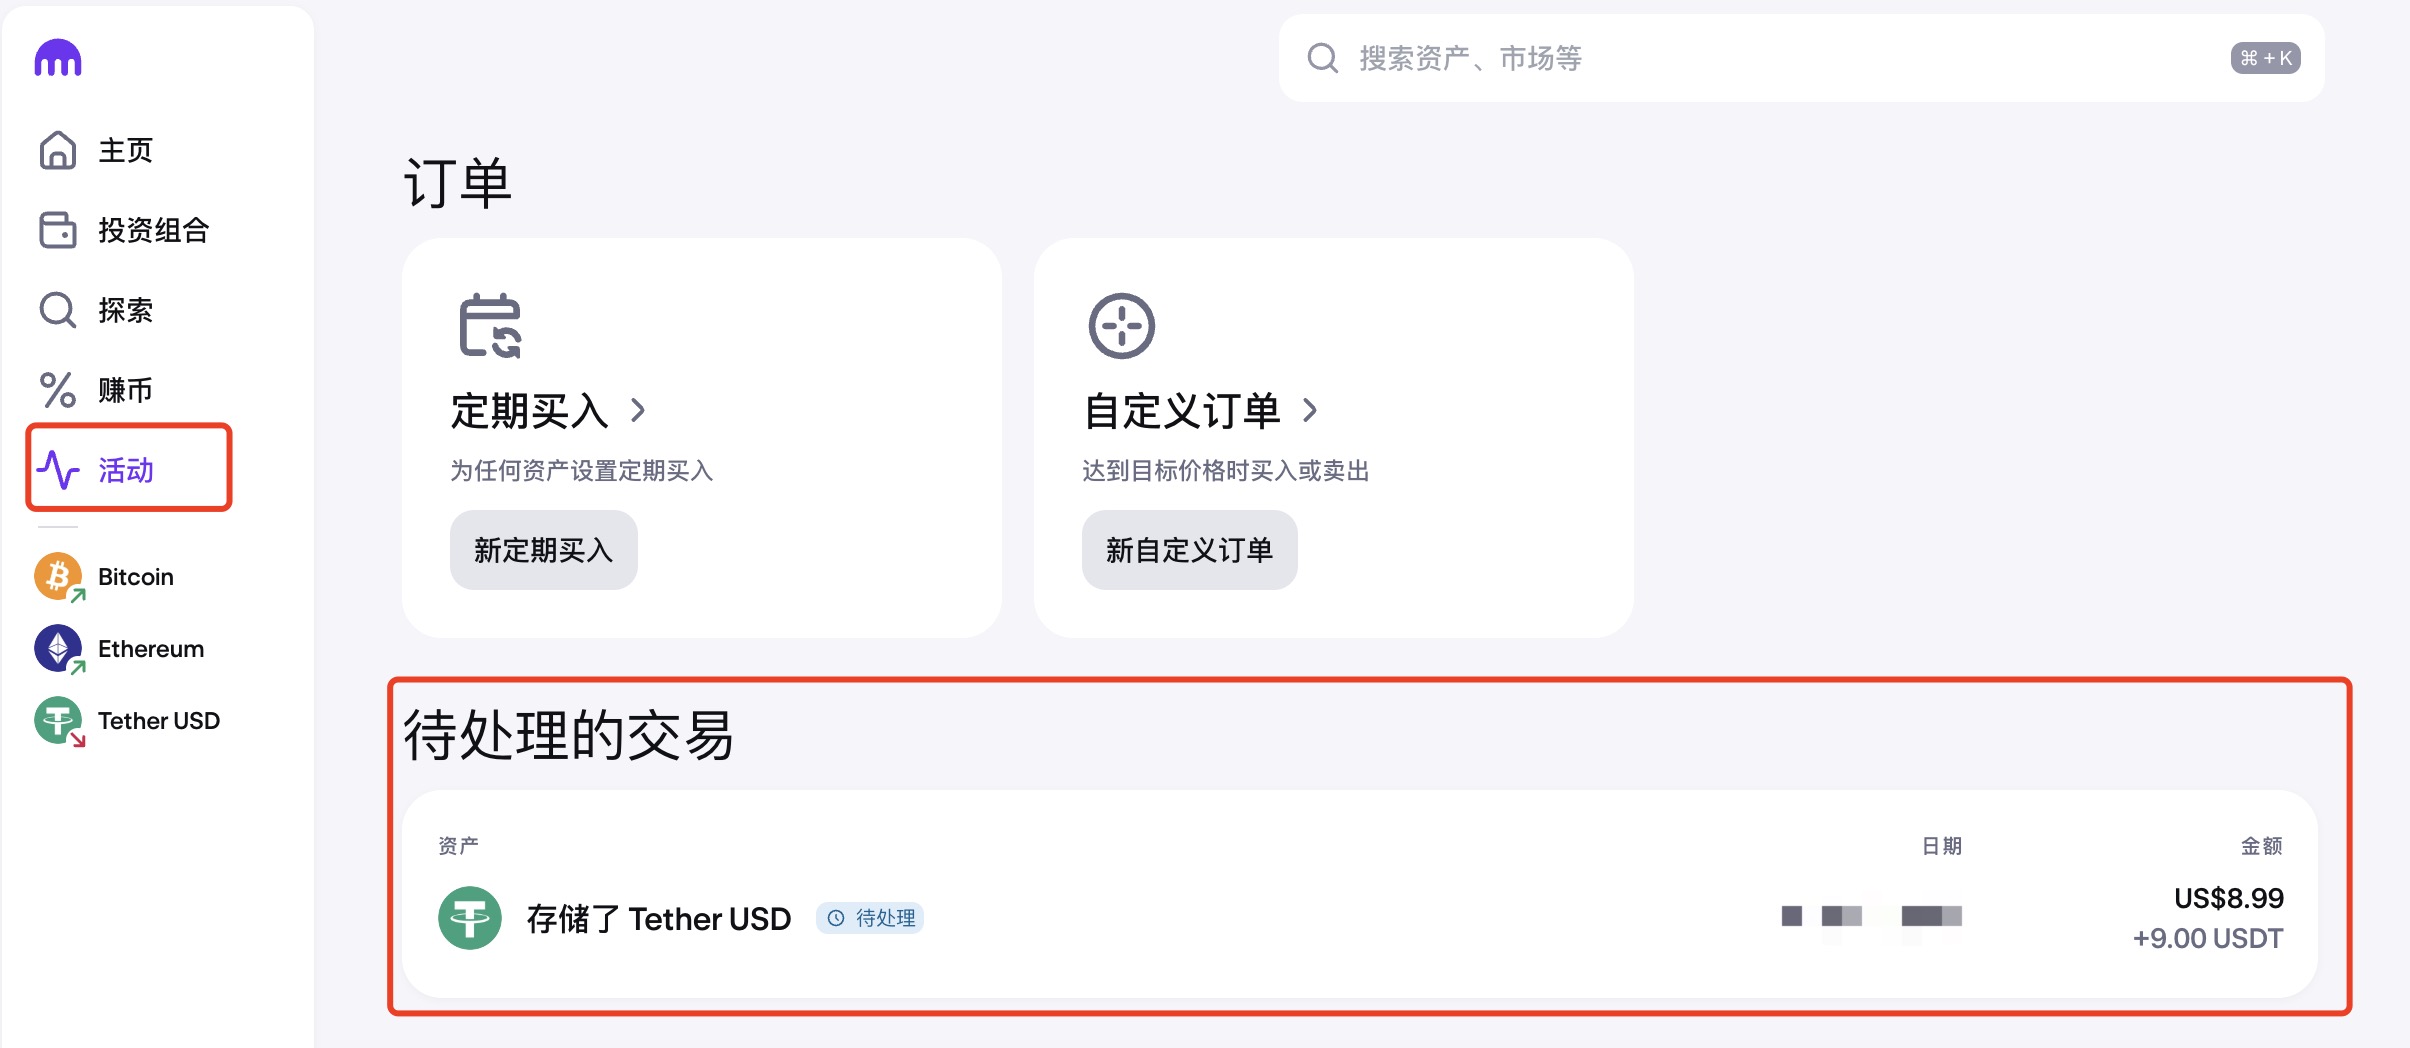Click the 待处理 status badge

pyautogui.click(x=870, y=918)
